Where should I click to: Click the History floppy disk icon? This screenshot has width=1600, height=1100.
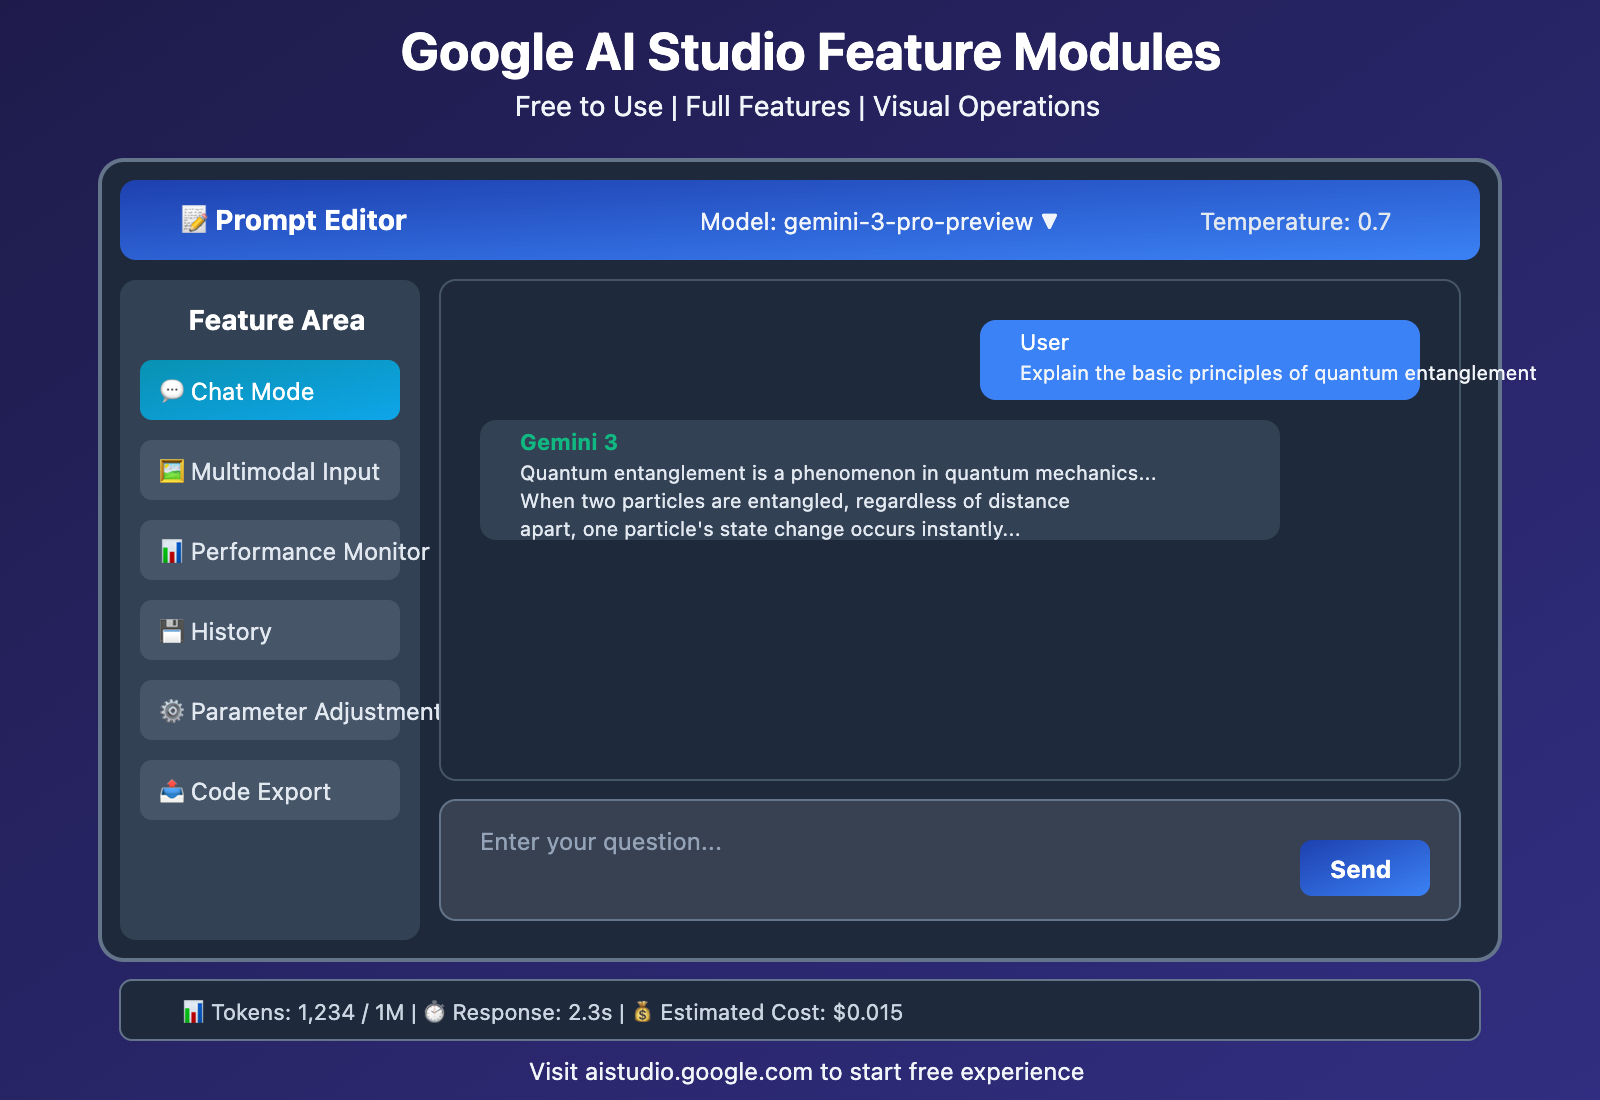171,630
